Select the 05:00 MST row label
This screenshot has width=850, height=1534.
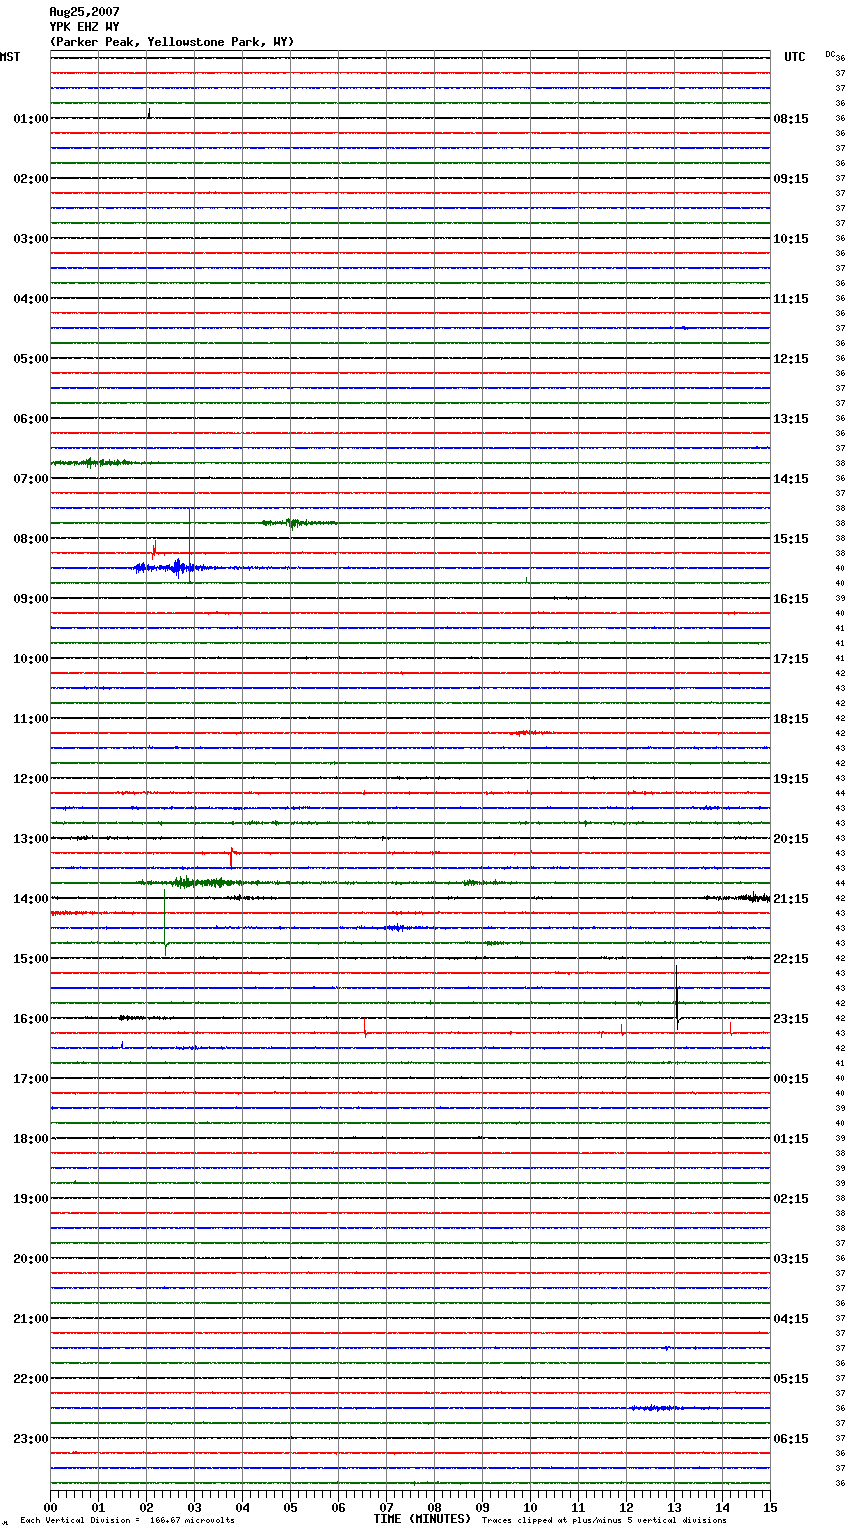pos(31,359)
